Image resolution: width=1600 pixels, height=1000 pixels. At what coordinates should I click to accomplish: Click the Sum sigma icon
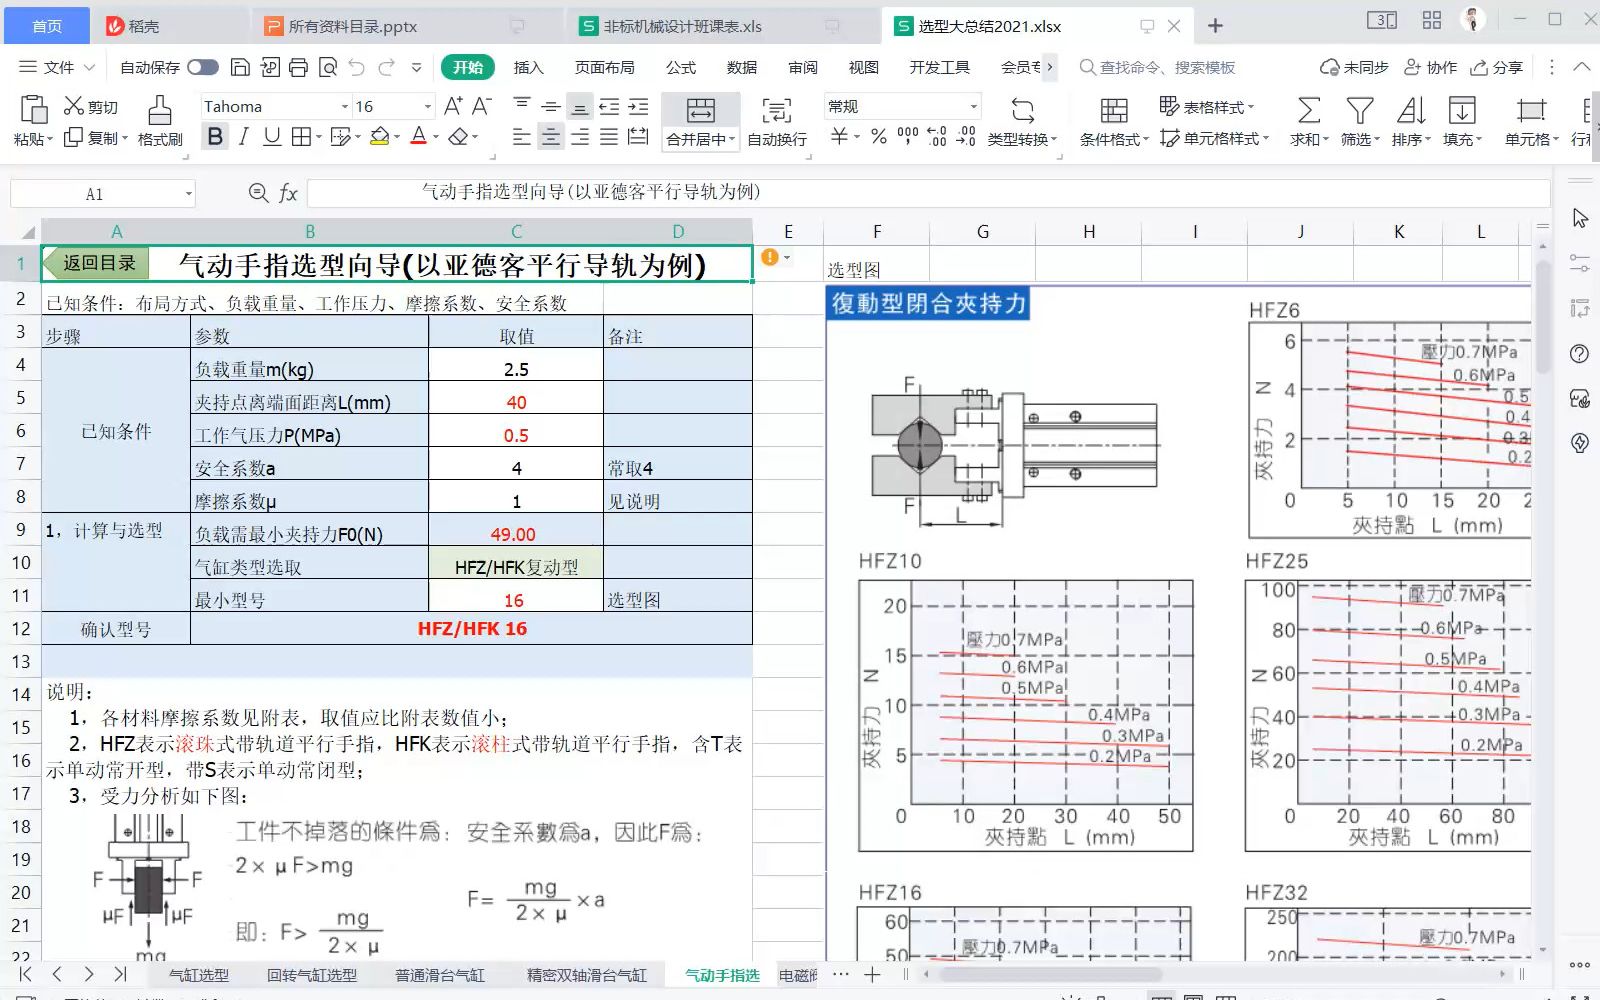(1308, 110)
